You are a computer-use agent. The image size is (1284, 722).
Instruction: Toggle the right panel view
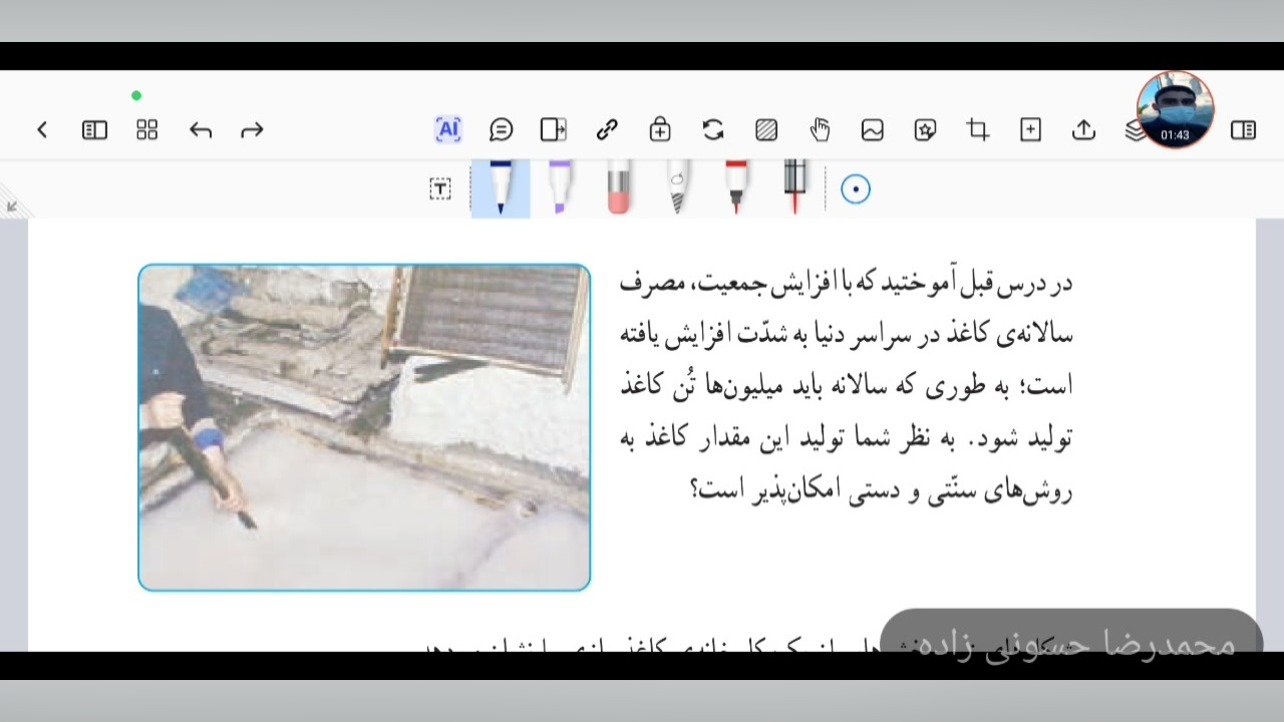click(x=1242, y=130)
